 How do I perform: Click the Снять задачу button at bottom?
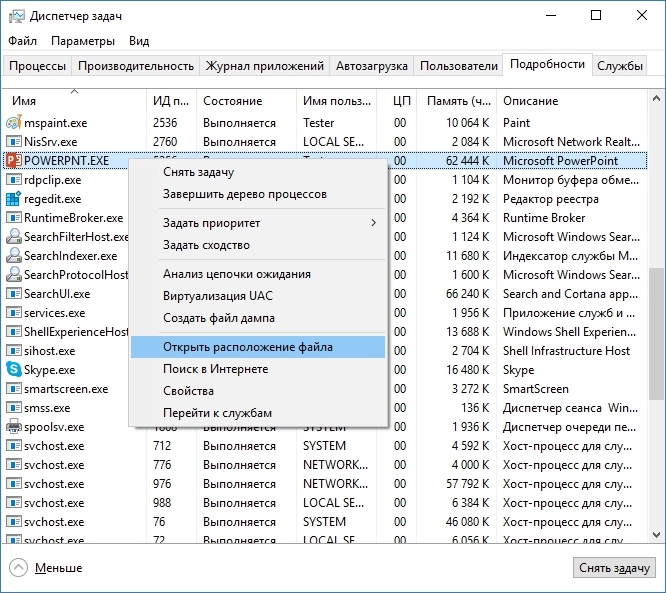(614, 568)
